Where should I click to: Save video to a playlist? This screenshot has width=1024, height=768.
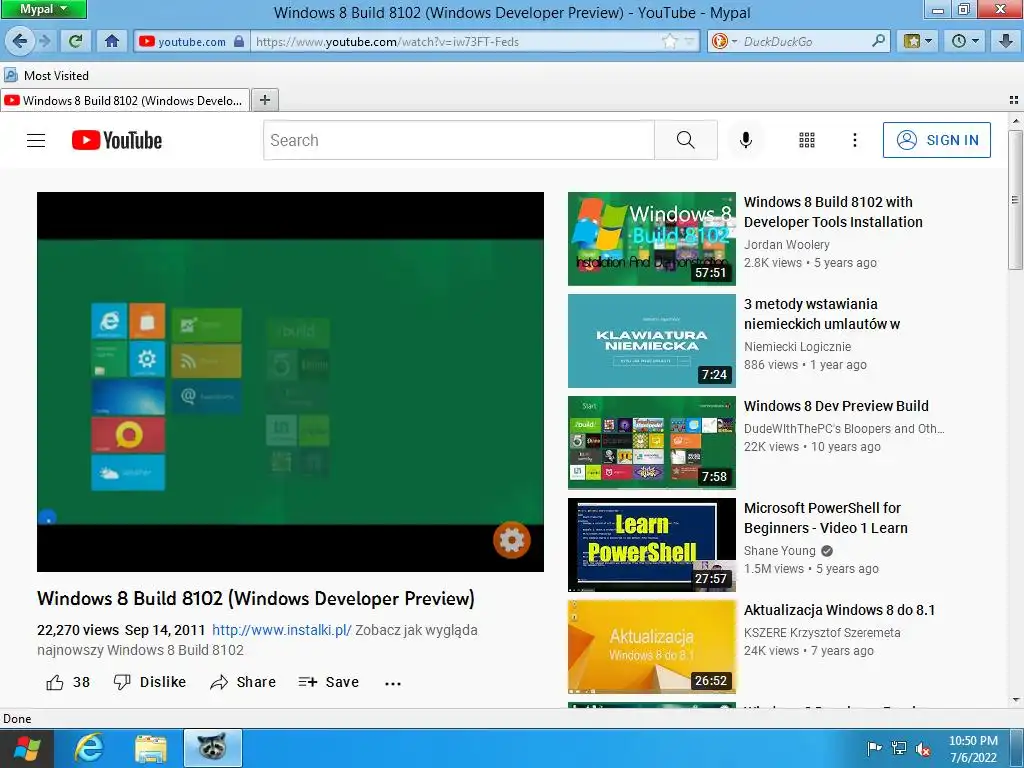328,682
